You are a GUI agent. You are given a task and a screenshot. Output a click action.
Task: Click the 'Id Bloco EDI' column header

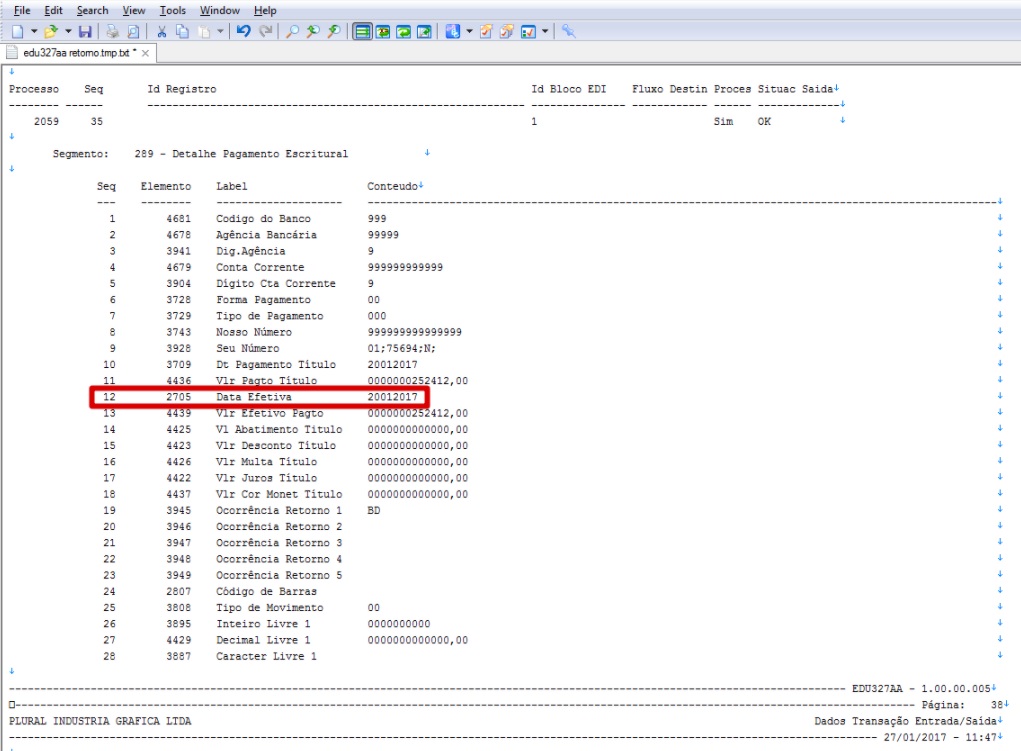568,89
